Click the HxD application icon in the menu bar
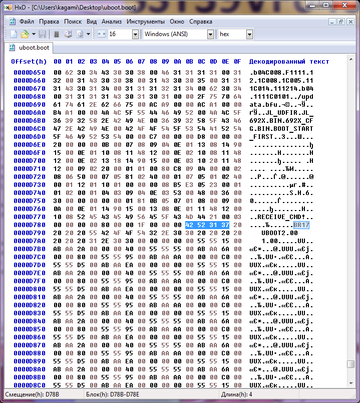360x403 pixels. pyautogui.click(x=13, y=22)
